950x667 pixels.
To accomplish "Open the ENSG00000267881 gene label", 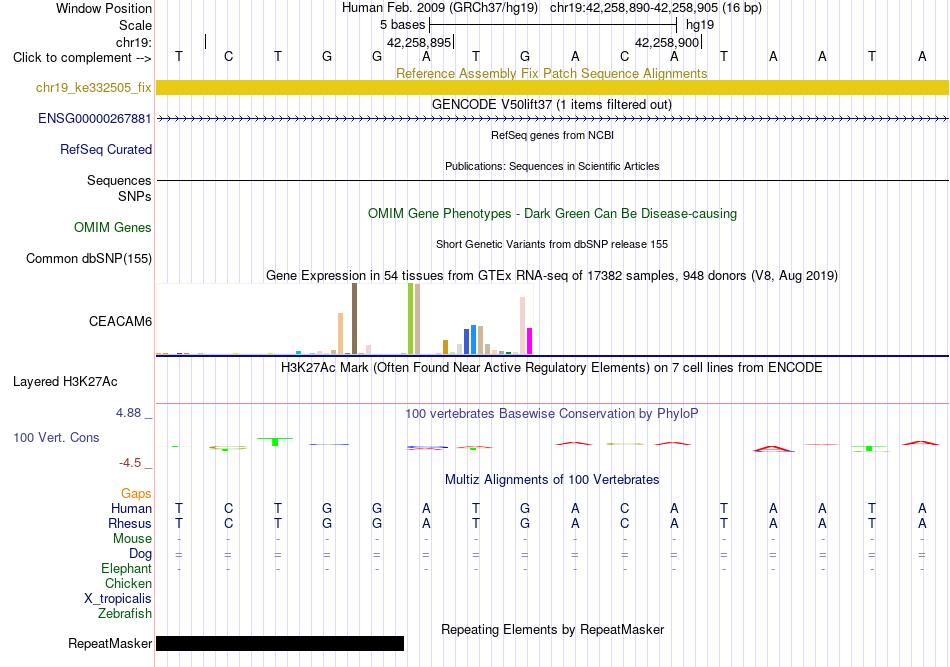I will pos(95,119).
